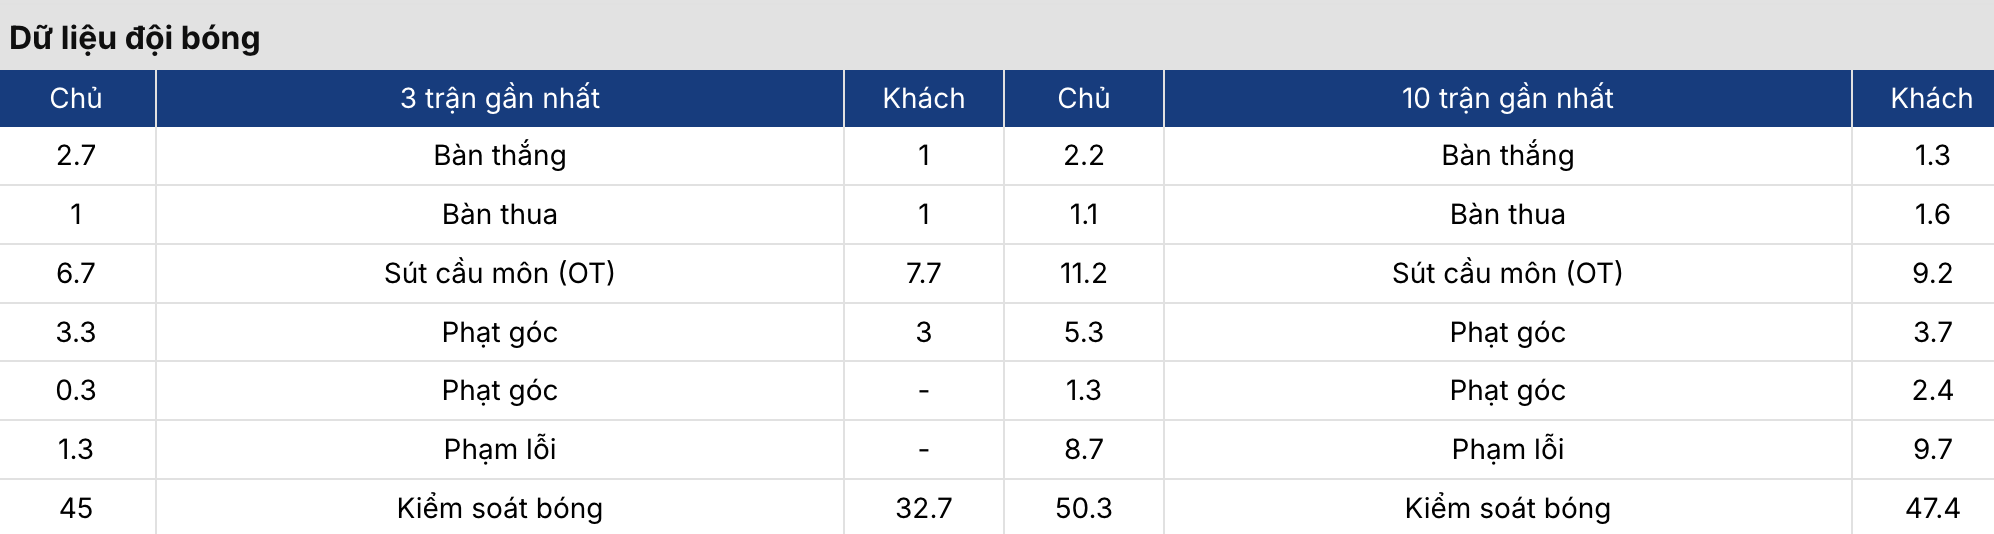
Task: Click 'Phạm lỗi' label in 10-match table
Action: point(1508,449)
